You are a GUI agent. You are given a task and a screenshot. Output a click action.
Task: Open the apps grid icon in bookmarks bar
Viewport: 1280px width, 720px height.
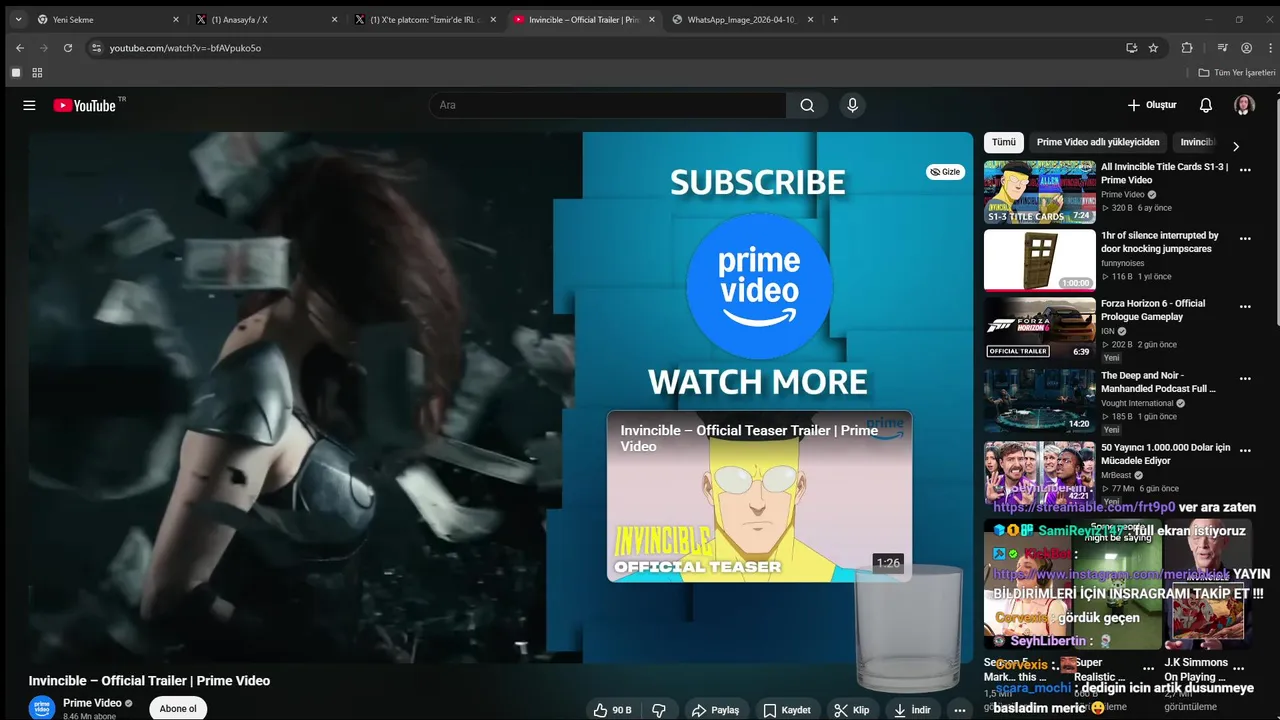pyautogui.click(x=37, y=73)
